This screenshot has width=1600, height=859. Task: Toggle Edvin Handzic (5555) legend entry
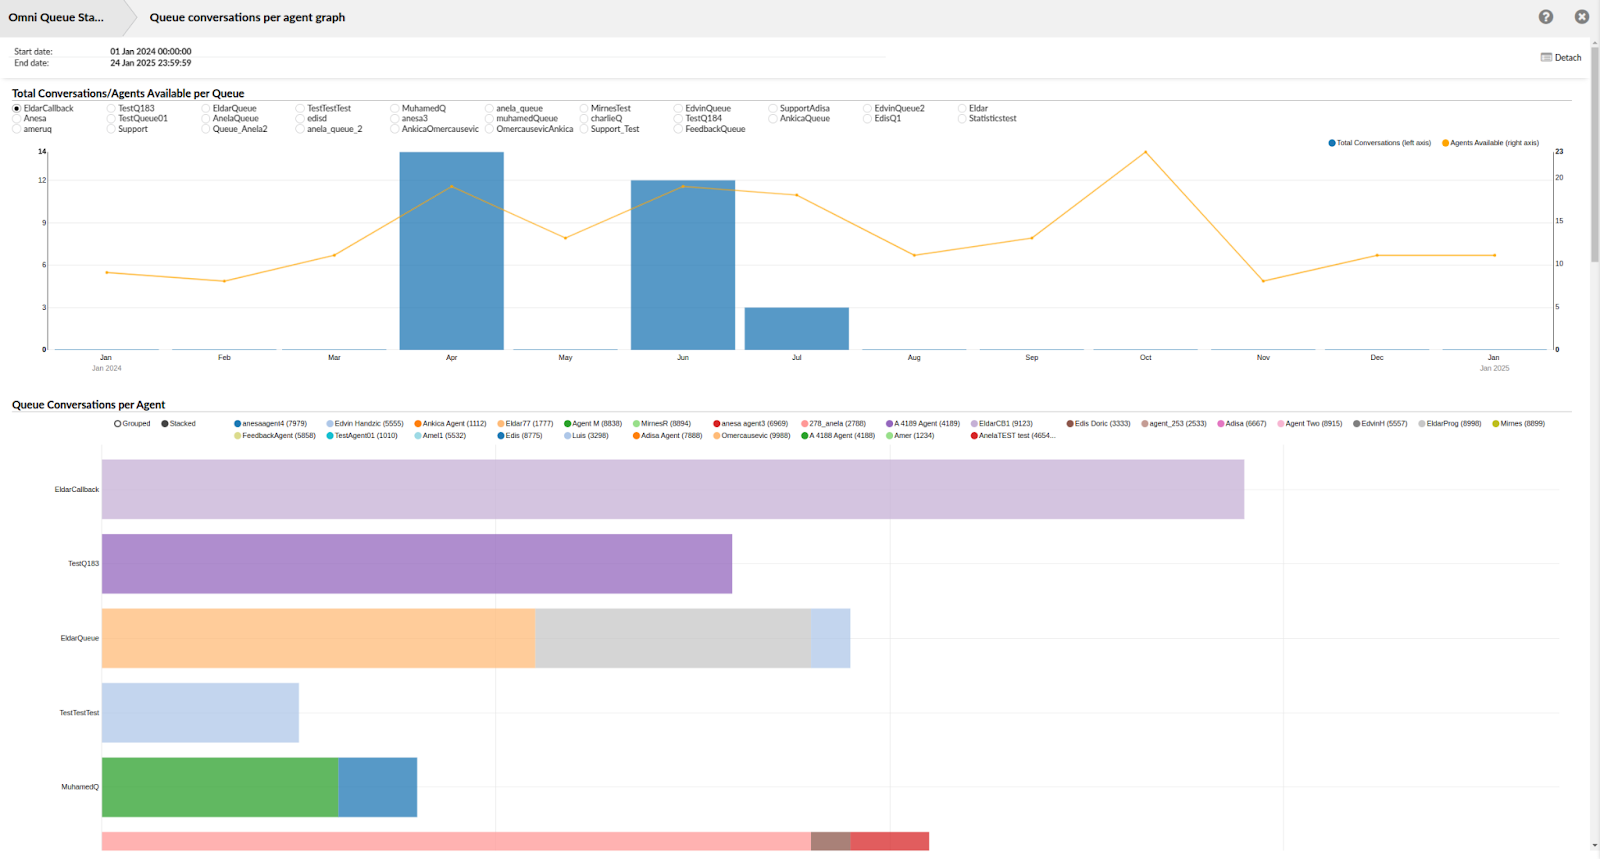tap(365, 424)
